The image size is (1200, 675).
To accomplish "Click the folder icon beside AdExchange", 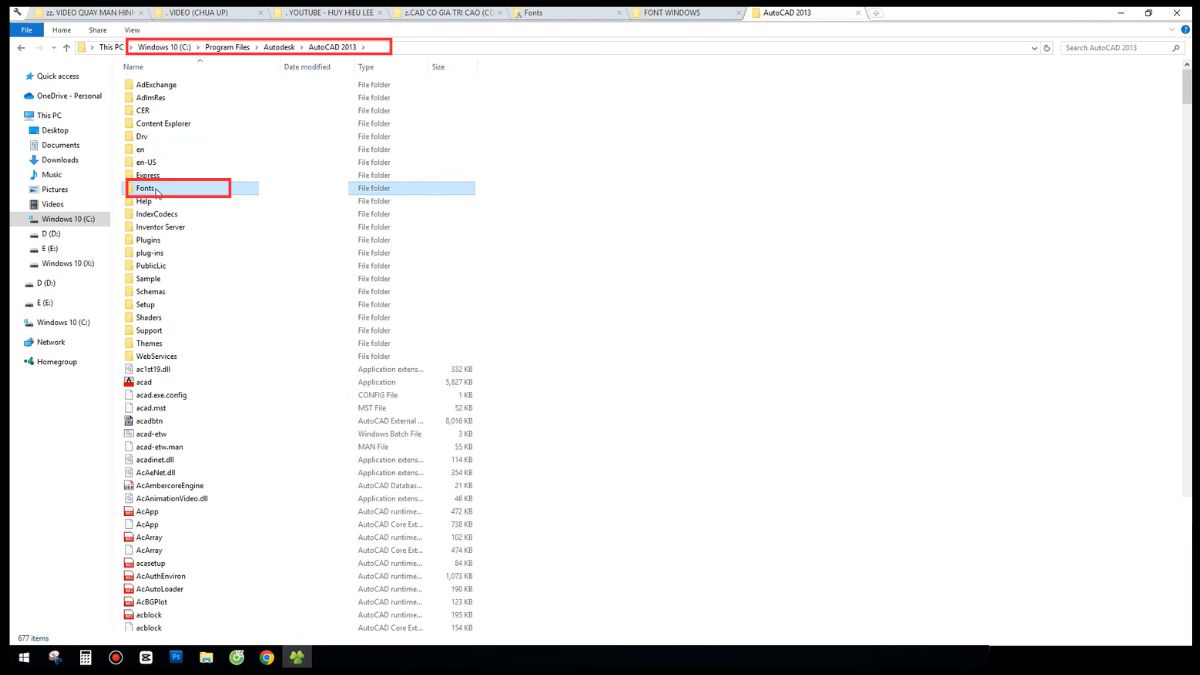I will 128,85.
